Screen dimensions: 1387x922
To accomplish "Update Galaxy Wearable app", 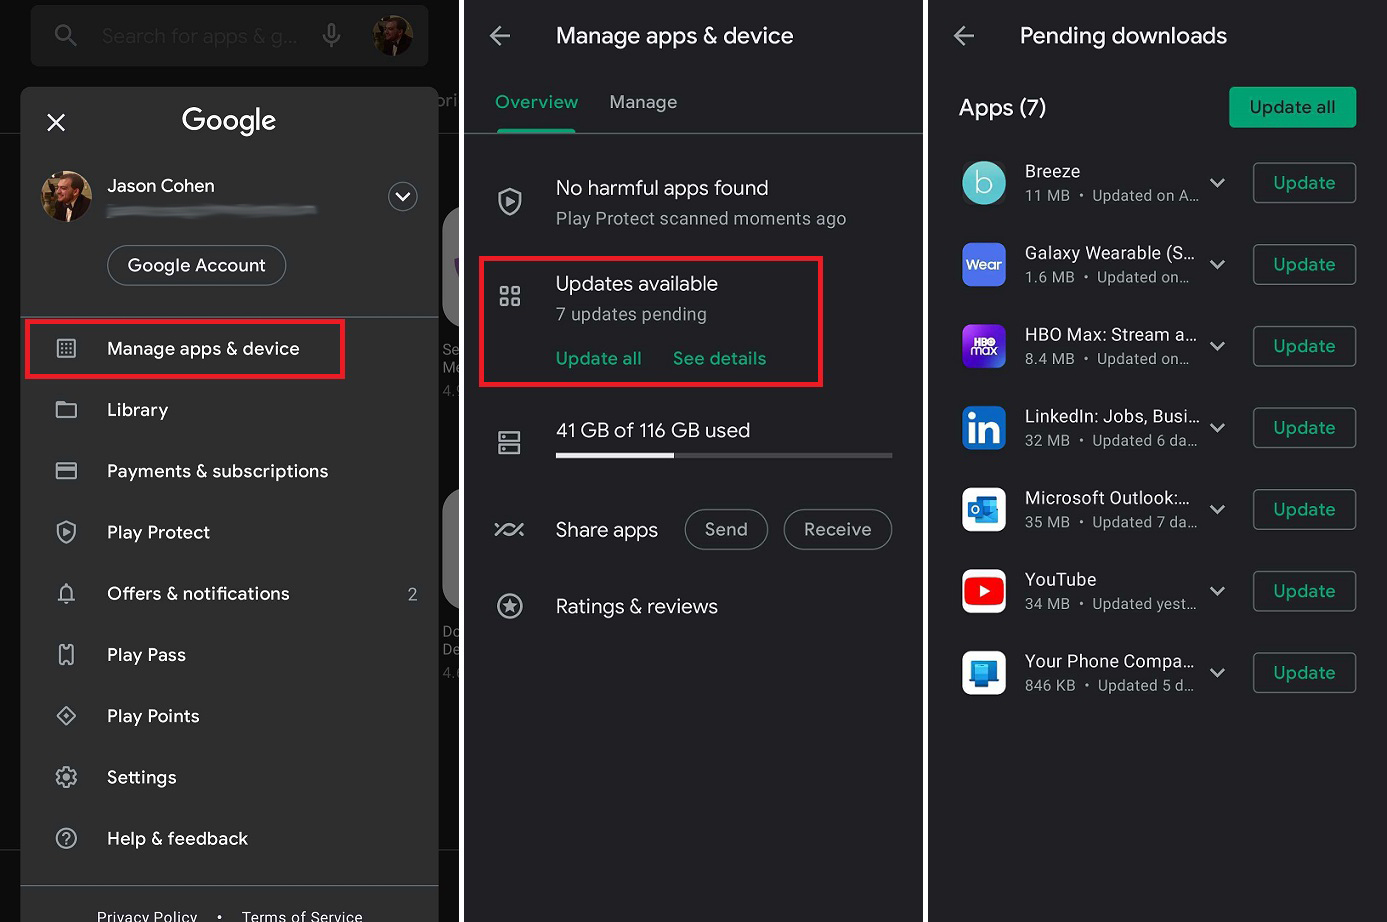I will [x=1304, y=265].
